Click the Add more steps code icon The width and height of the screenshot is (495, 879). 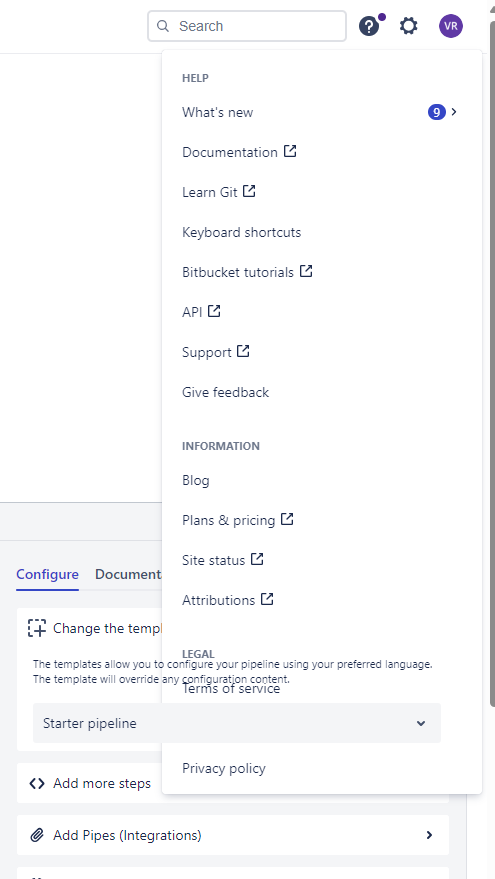pyautogui.click(x=37, y=783)
